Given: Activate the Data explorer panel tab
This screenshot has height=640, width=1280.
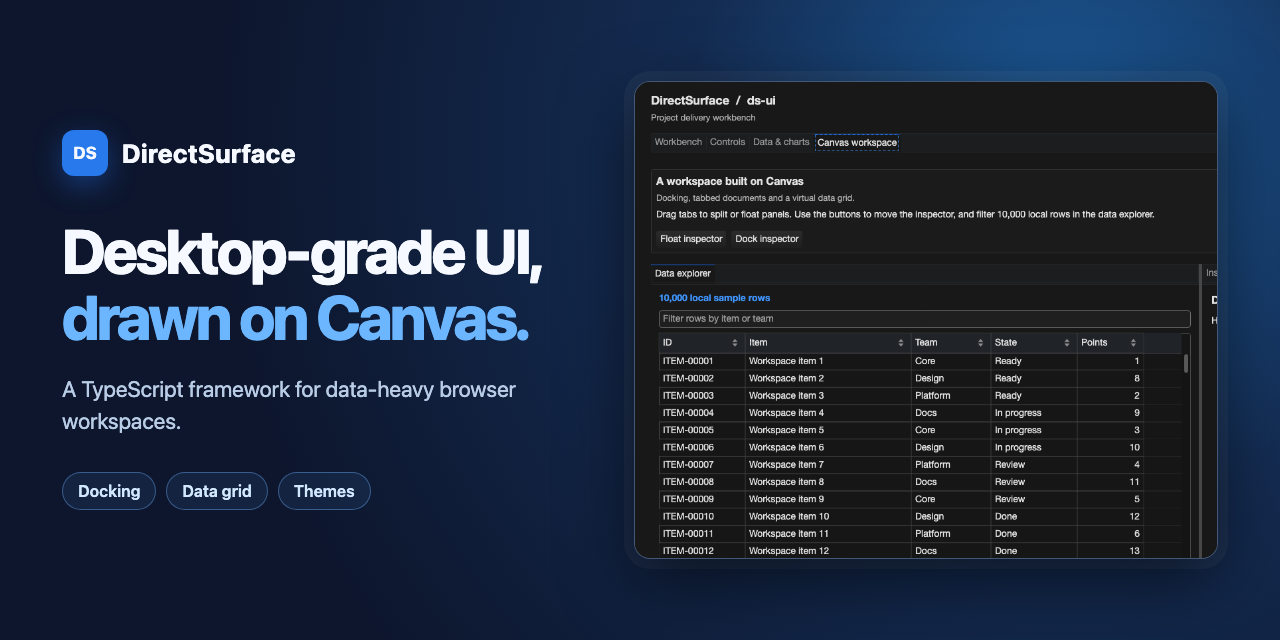Looking at the screenshot, I should click(683, 273).
